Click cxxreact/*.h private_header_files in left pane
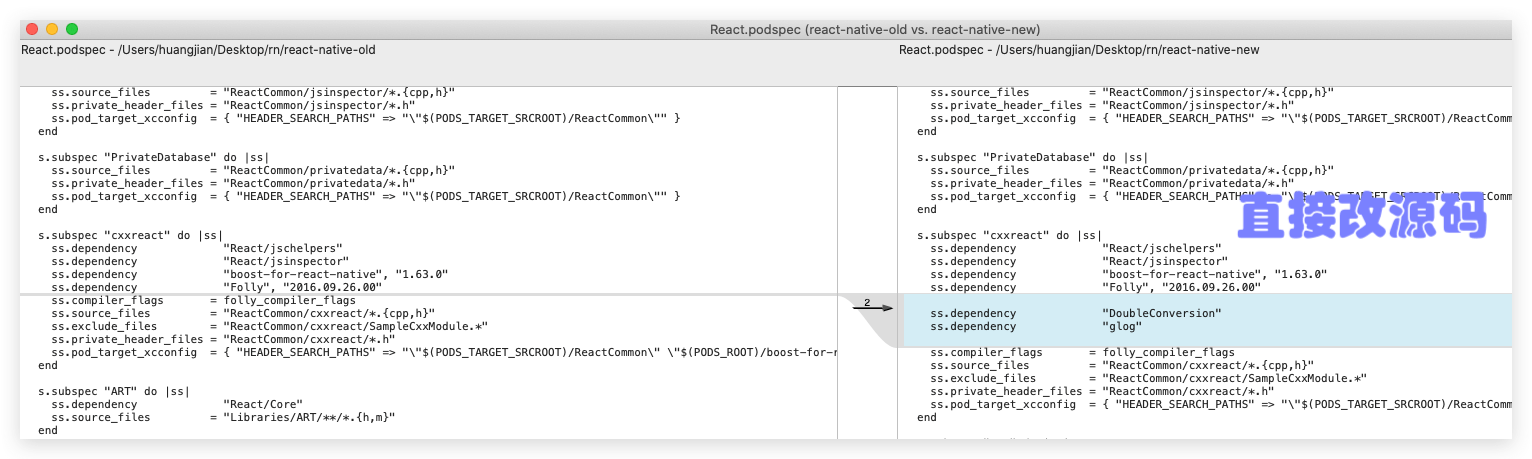The height and width of the screenshot is (459, 1532). [x=223, y=339]
